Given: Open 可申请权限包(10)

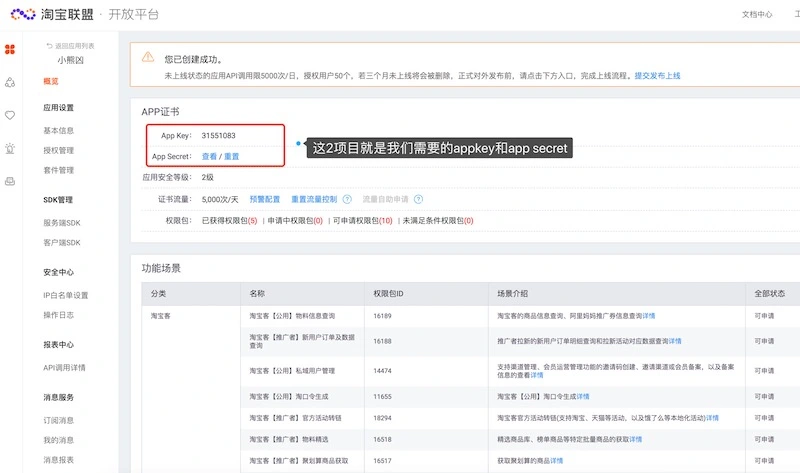Looking at the screenshot, I should click(x=363, y=220).
